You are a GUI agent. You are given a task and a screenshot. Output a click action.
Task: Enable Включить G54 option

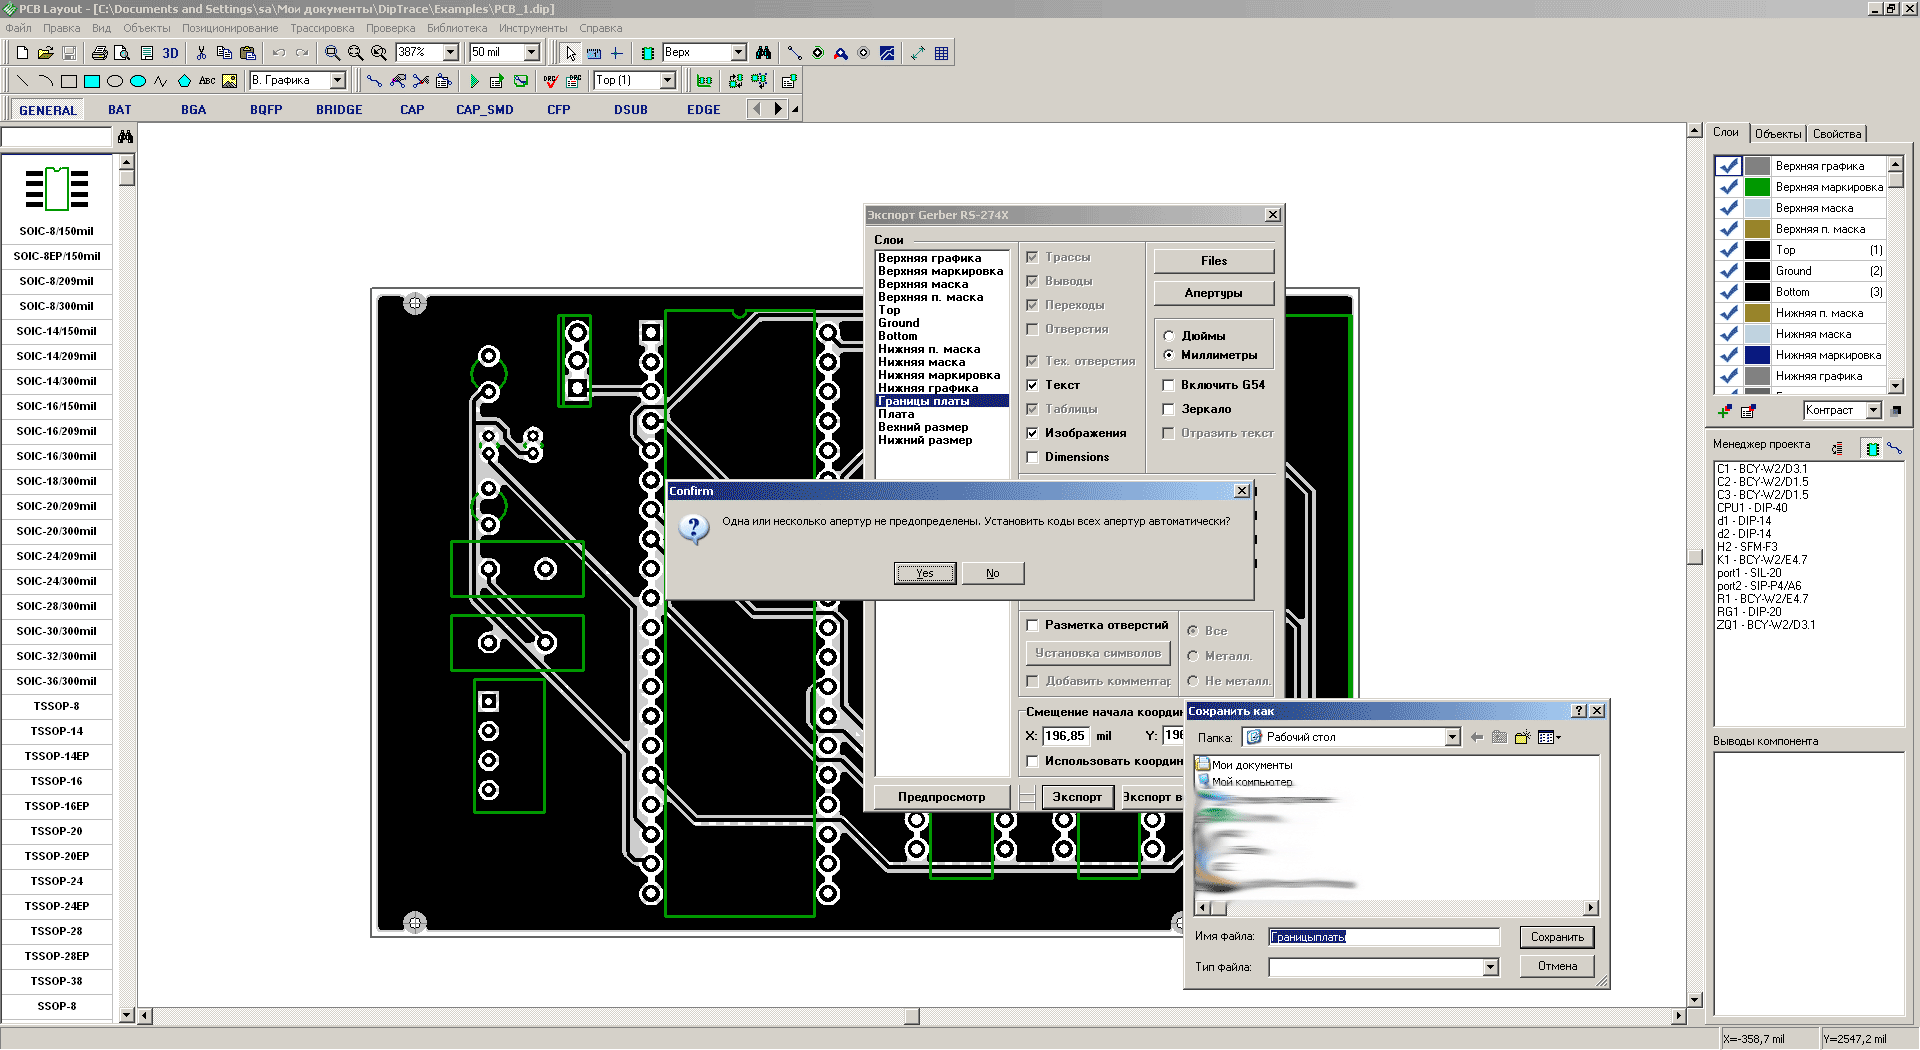[1168, 385]
